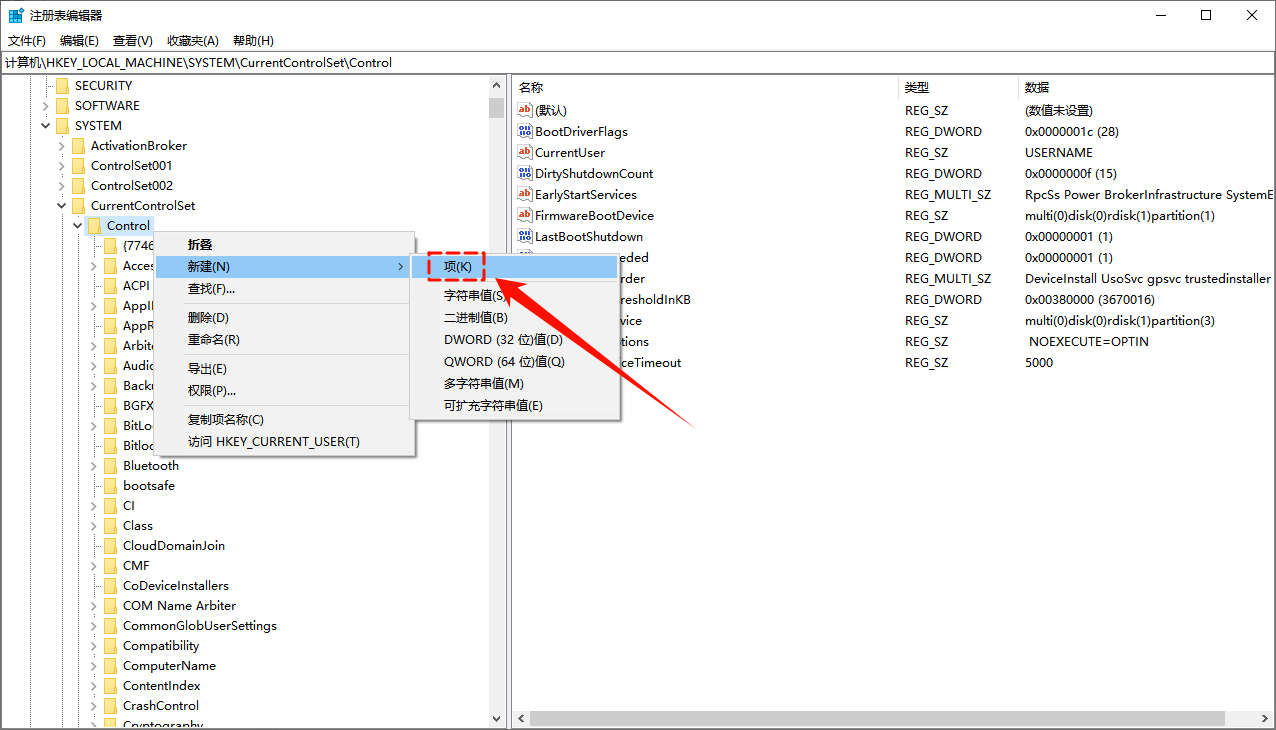Viewport: 1276px width, 730px height.
Task: Expand the ComputerName key node
Action: pyautogui.click(x=94, y=666)
